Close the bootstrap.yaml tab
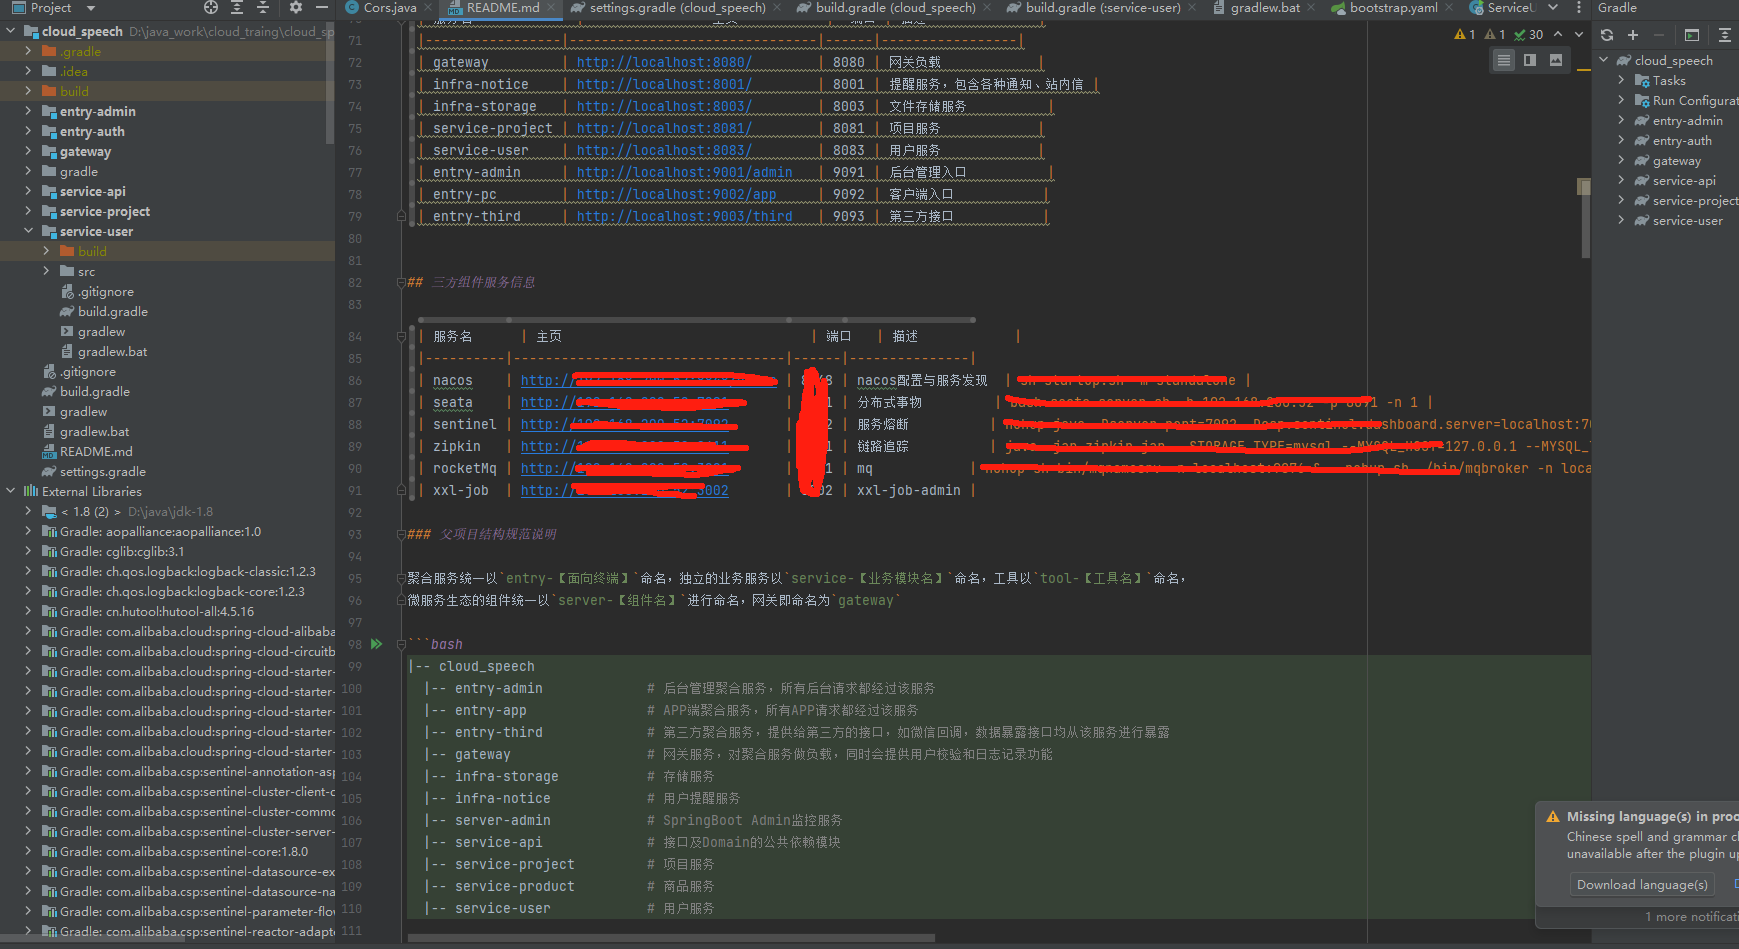This screenshot has width=1739, height=949. pyautogui.click(x=1450, y=8)
